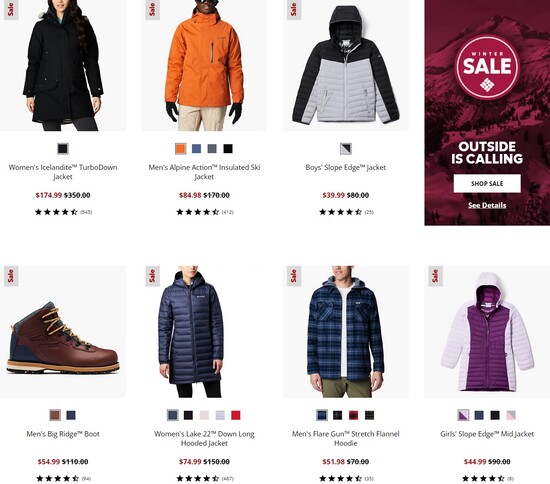View the orange ski jacket product image

point(204,65)
